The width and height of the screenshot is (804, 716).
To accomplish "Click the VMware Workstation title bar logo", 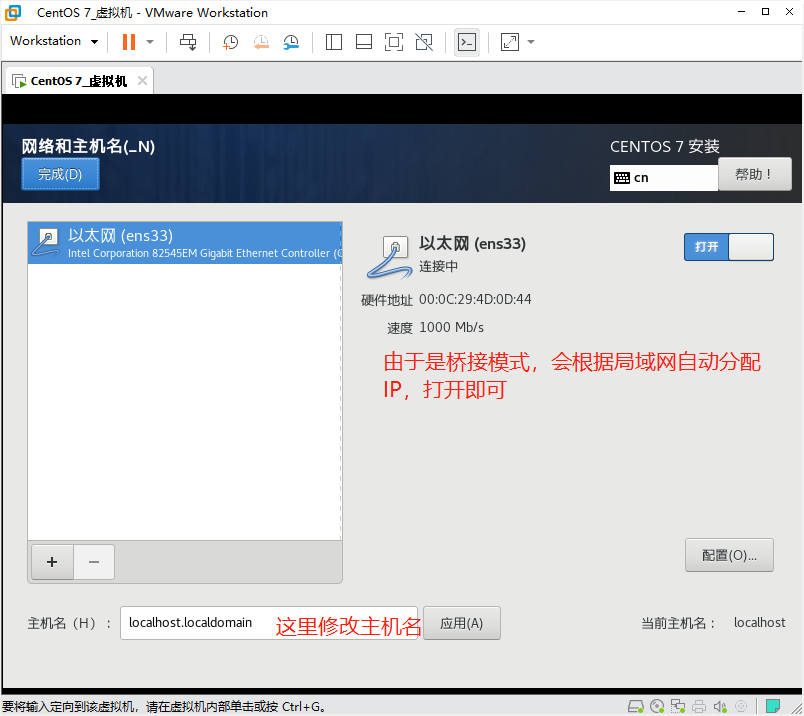I will click(13, 12).
